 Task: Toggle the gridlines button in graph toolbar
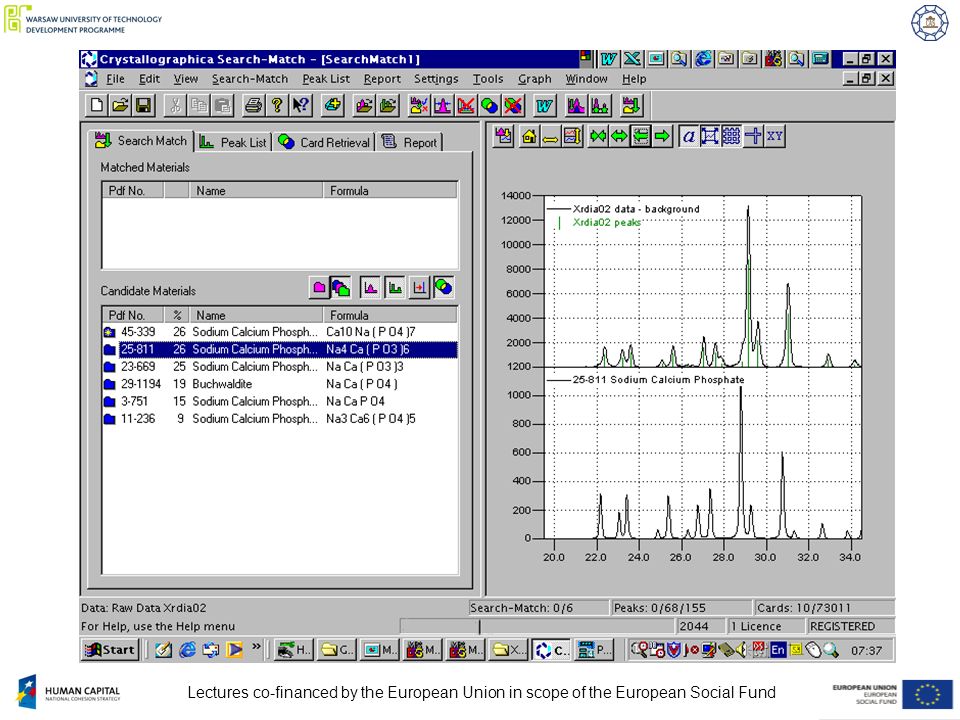(x=732, y=136)
